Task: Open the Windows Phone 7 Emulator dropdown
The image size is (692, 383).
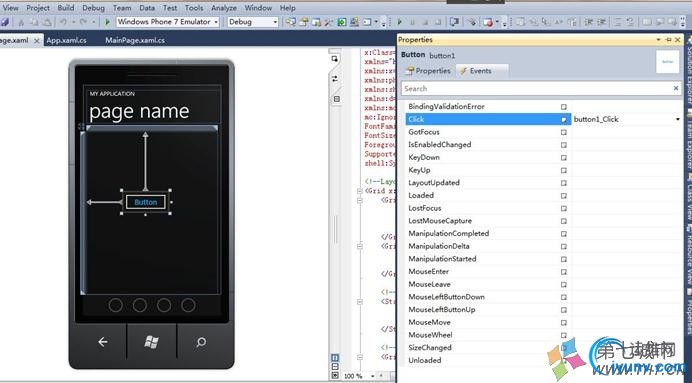Action: click(x=216, y=22)
